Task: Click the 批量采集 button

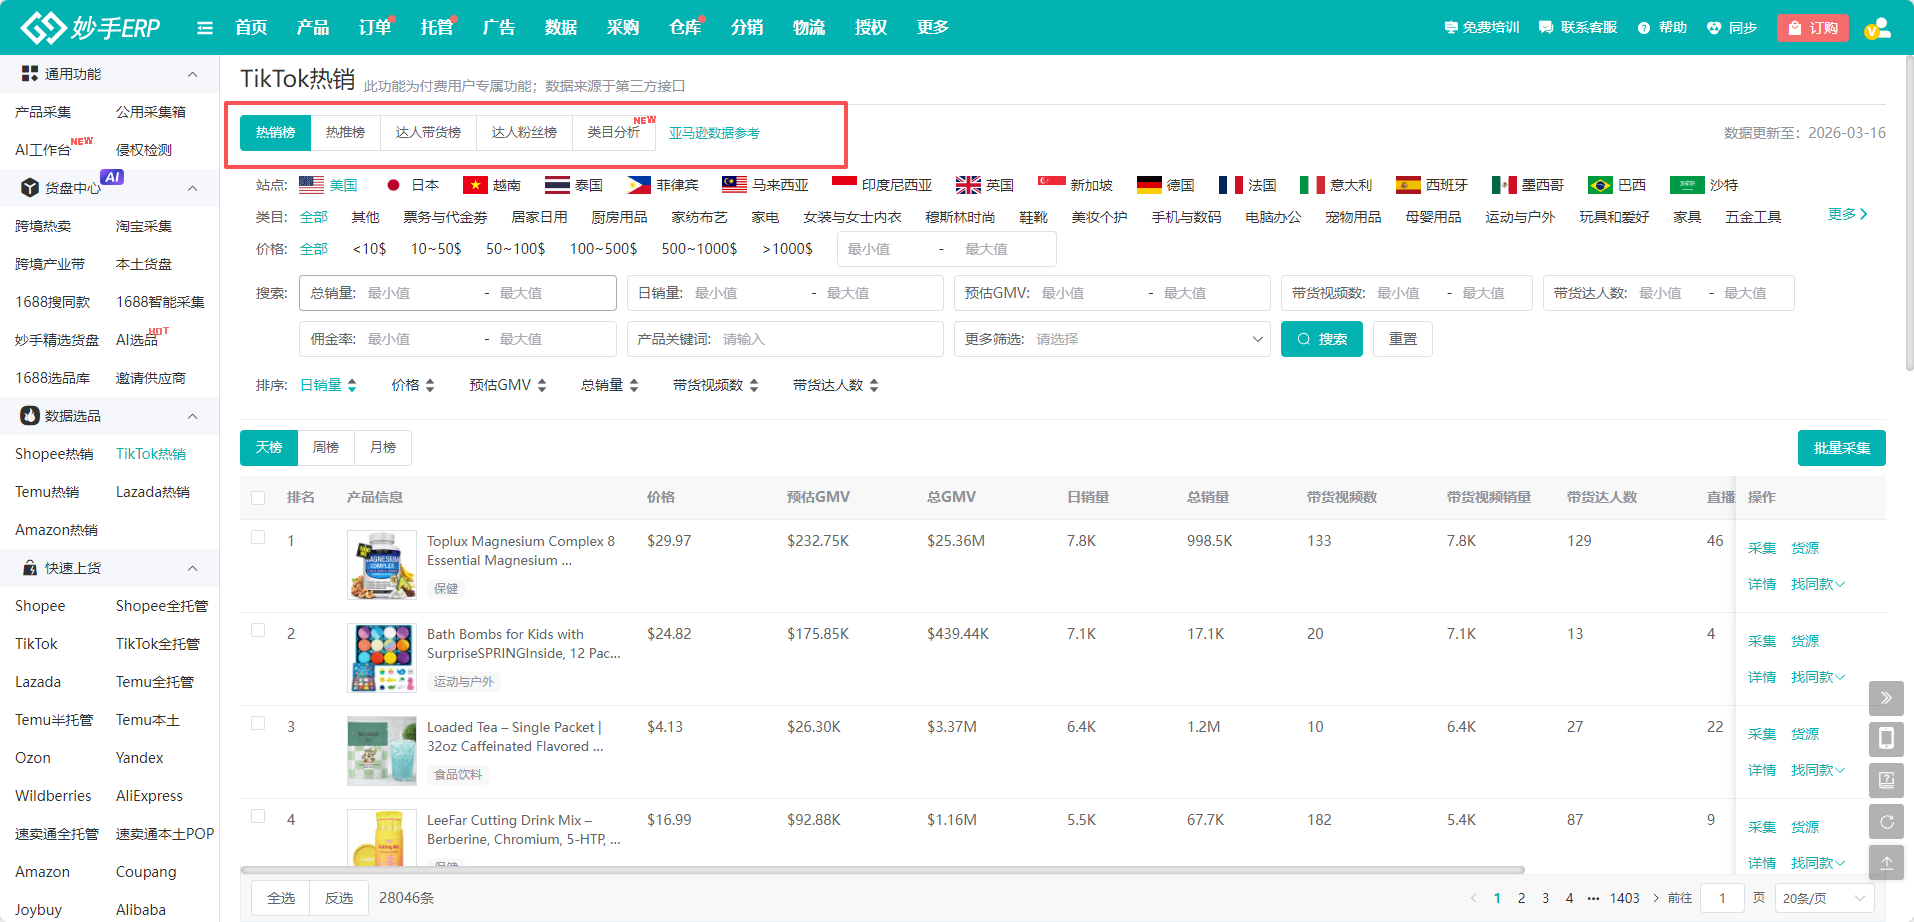Action: tap(1841, 448)
